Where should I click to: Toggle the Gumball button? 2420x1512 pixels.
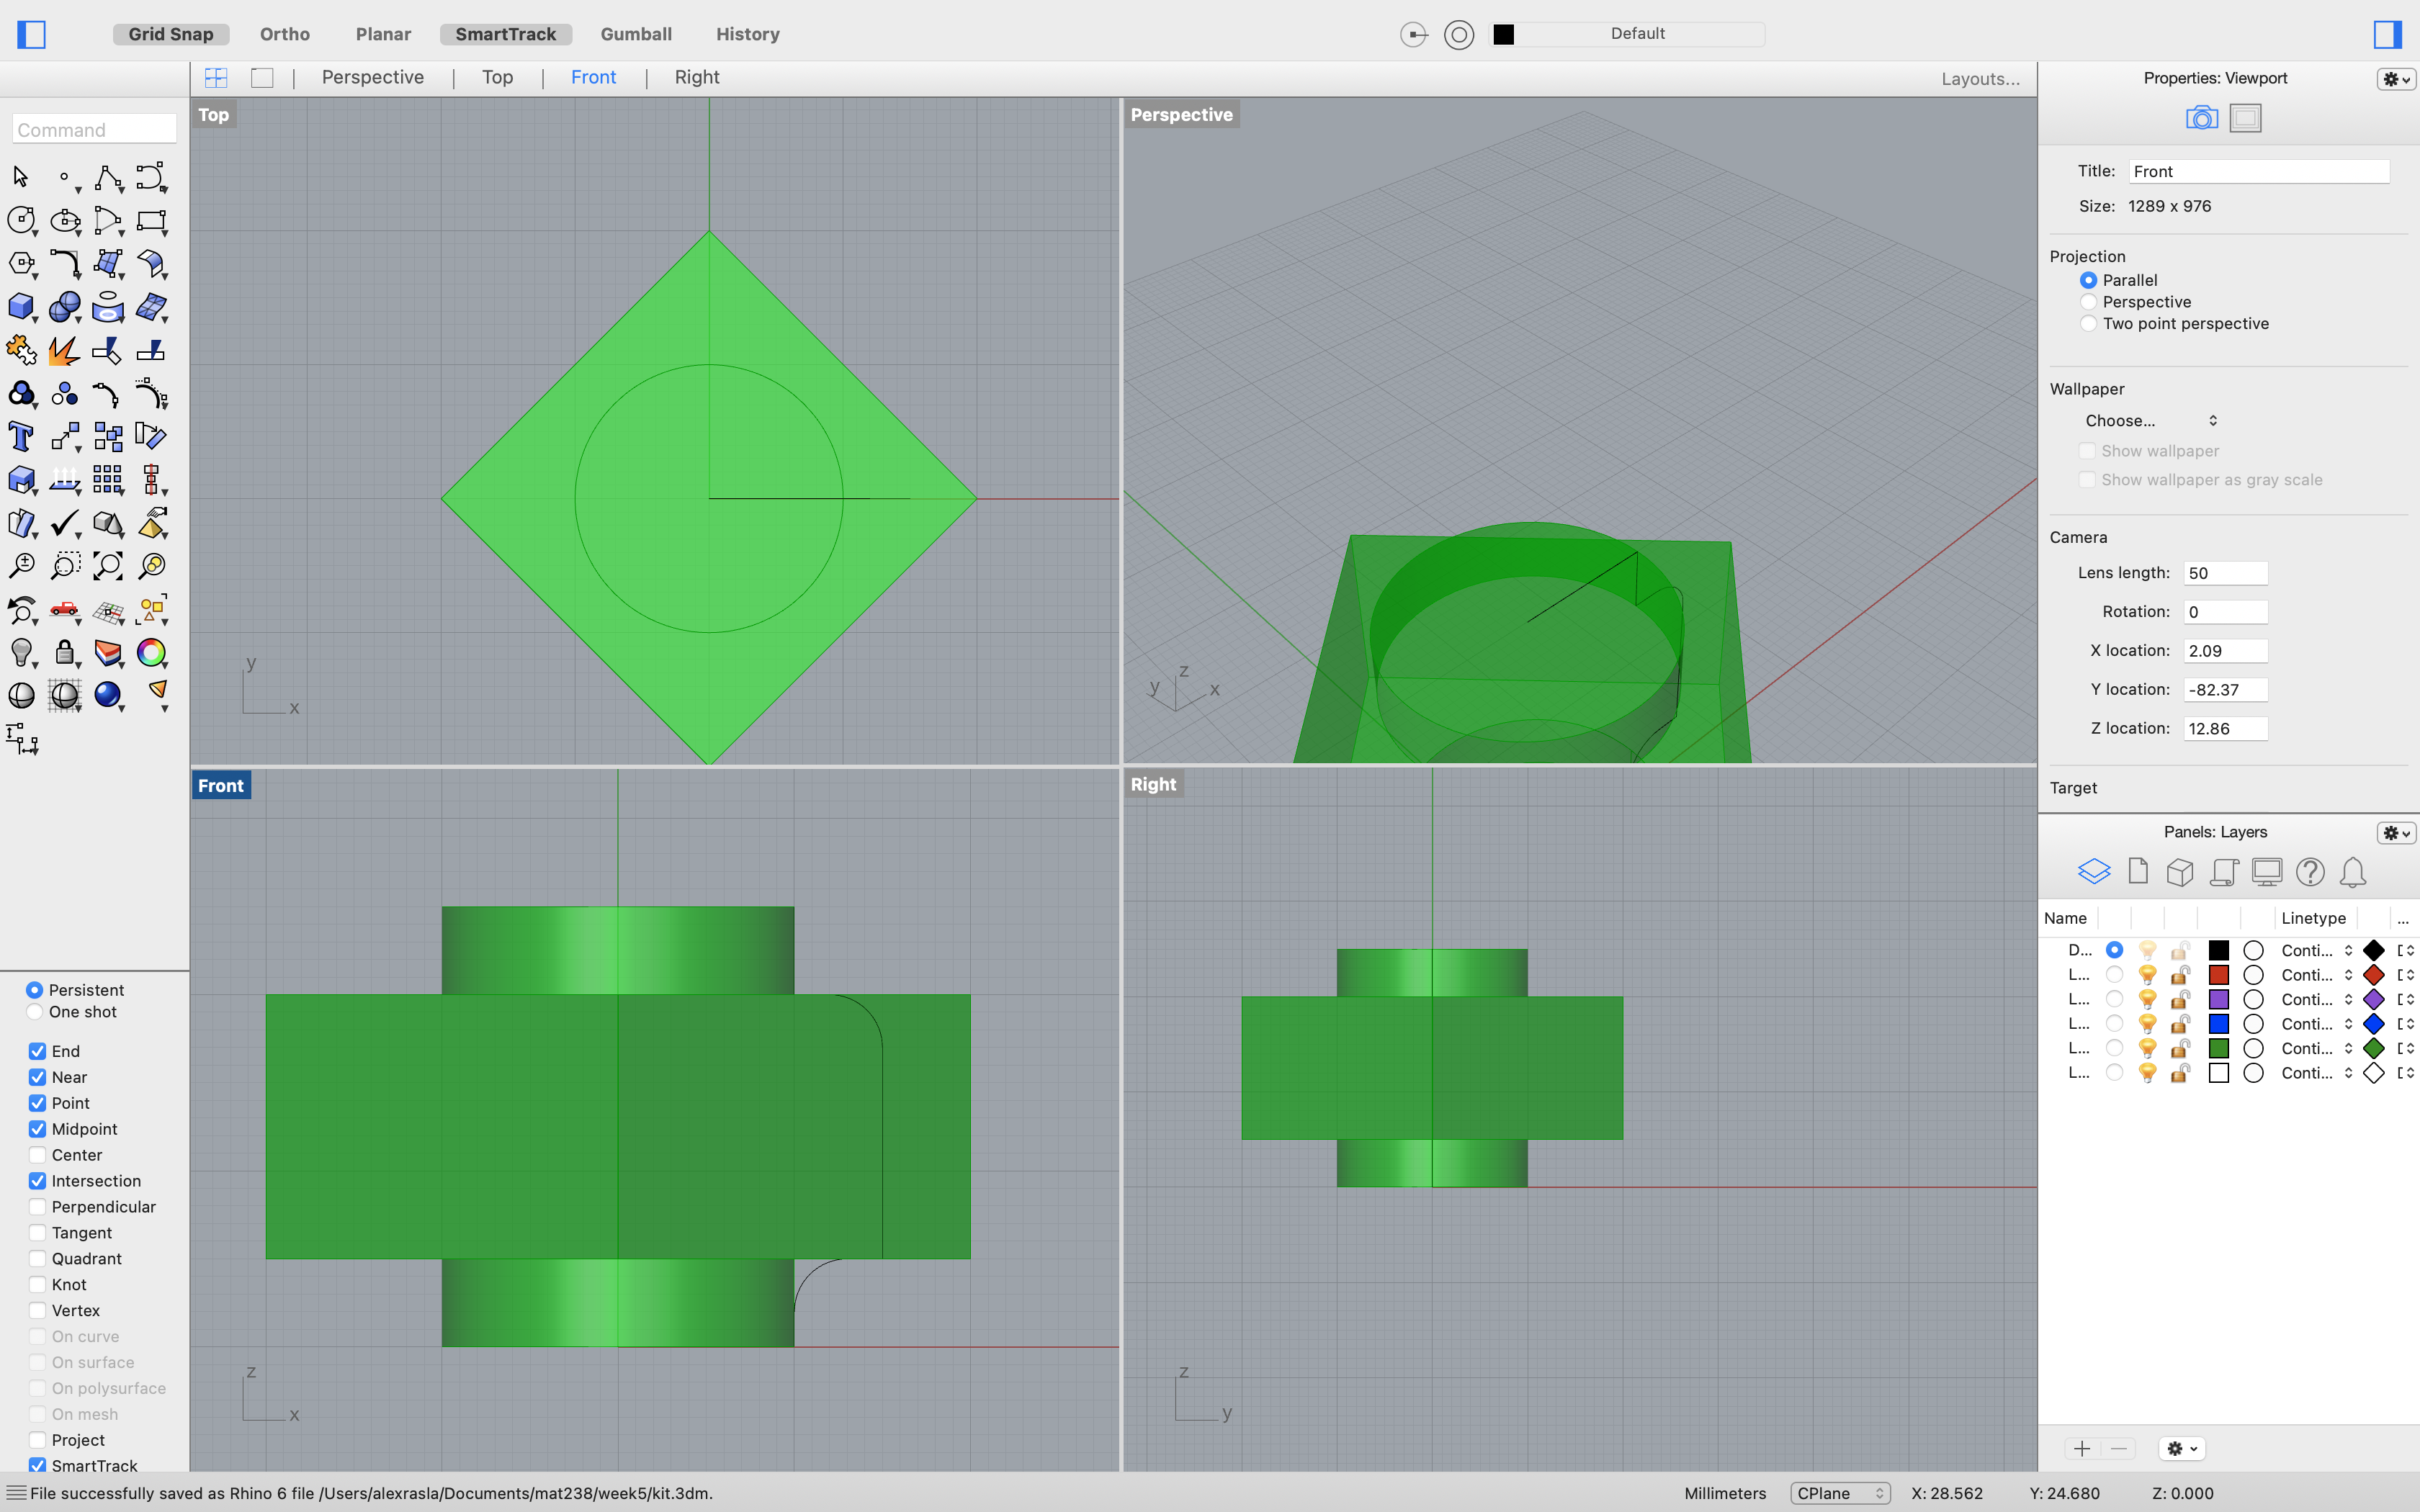[636, 34]
